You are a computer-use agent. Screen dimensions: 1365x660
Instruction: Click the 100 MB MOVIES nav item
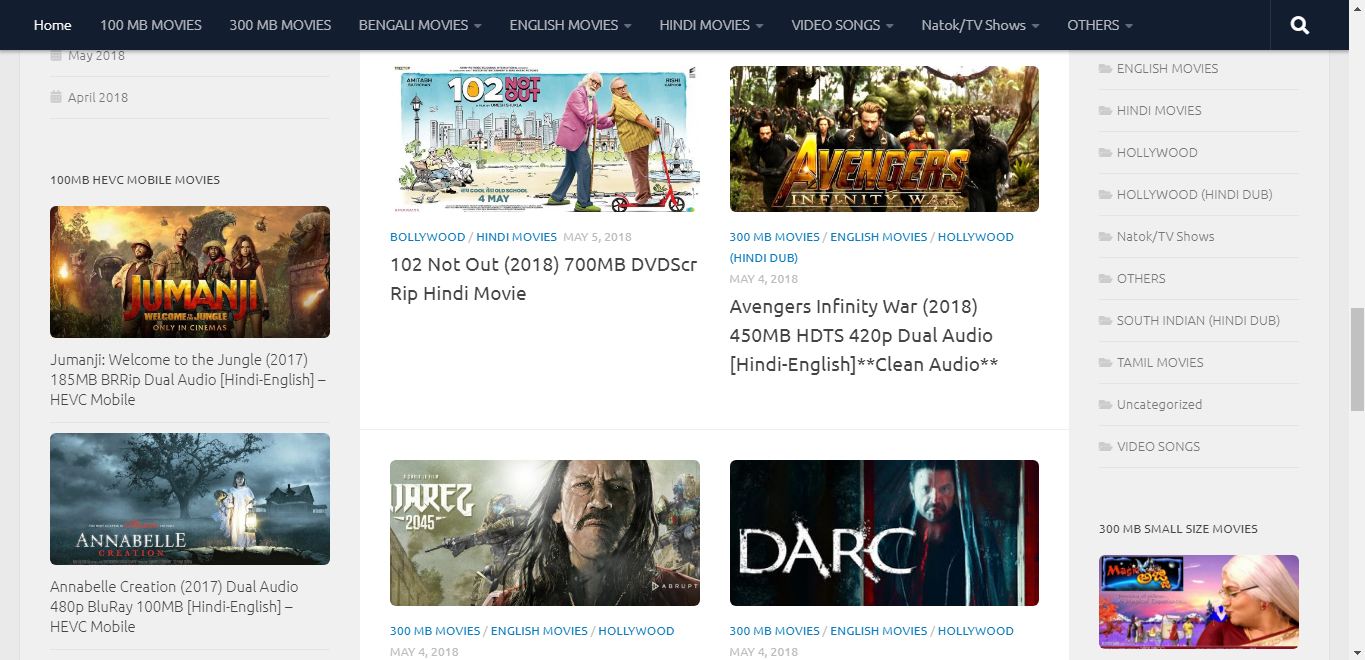(x=151, y=25)
